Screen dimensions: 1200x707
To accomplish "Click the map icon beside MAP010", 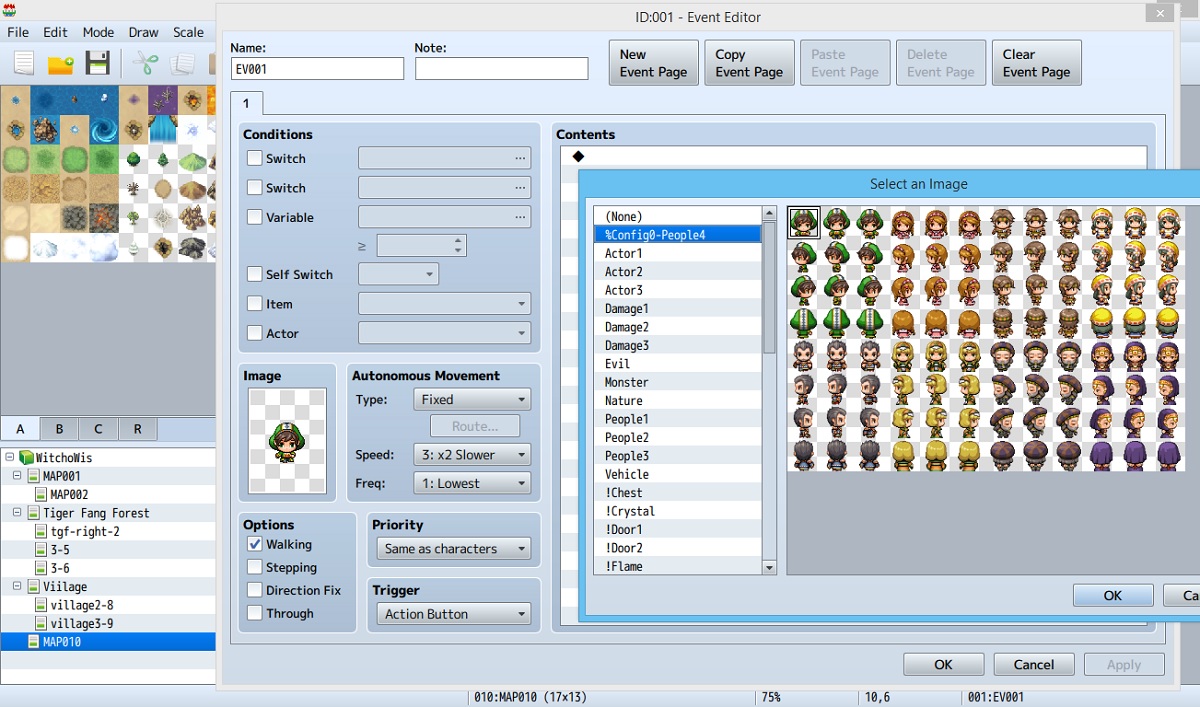I will (34, 642).
